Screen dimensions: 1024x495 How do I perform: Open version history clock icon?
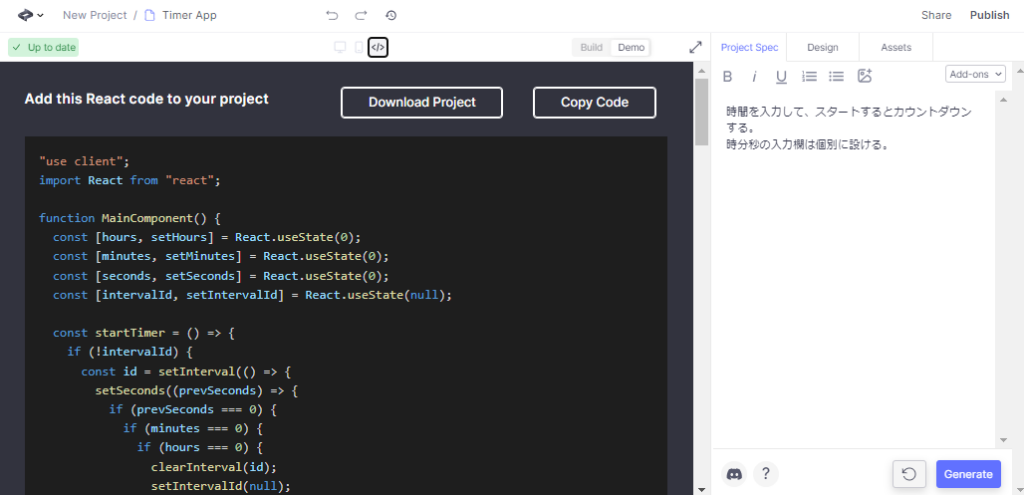[x=391, y=16]
